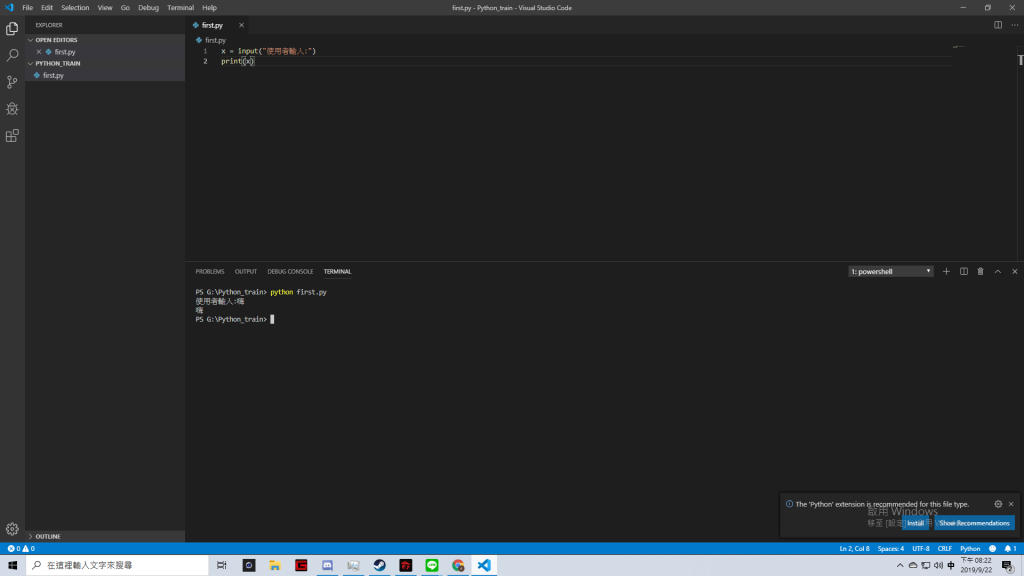Open the Edit menu

point(47,8)
